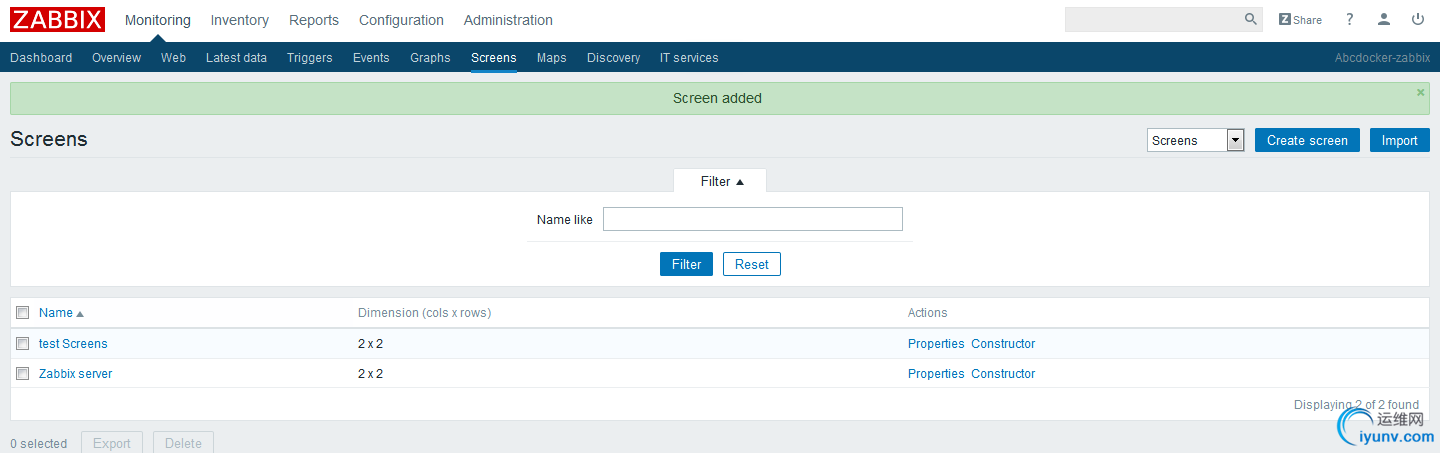
Task: Tick the select all checkbox
Action: [x=23, y=313]
